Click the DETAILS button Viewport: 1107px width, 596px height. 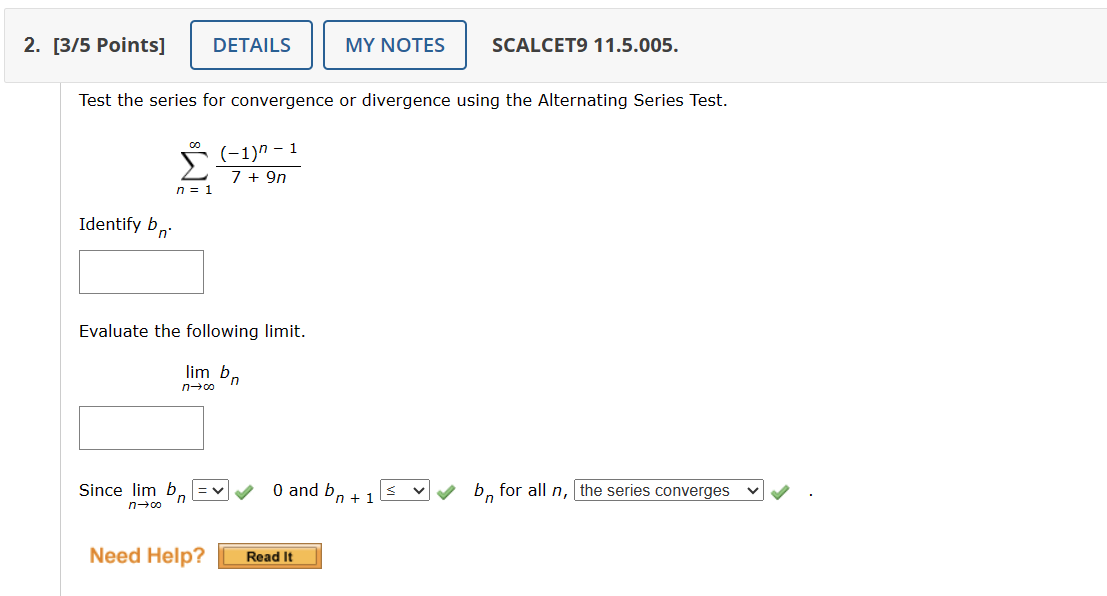tap(251, 44)
